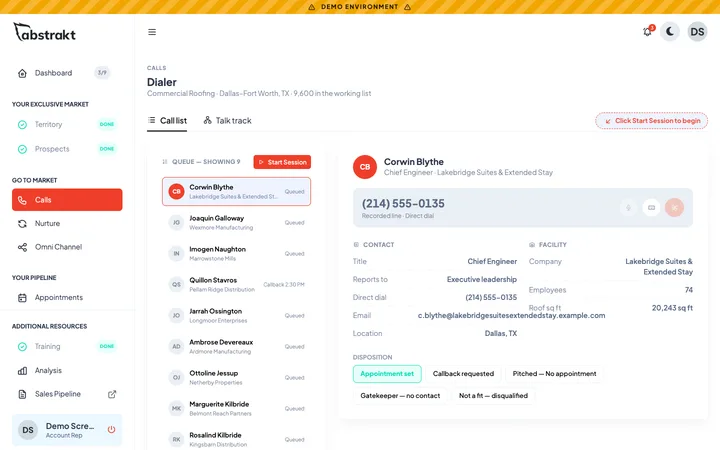The height and width of the screenshot is (450, 720).
Task: Open the notifications bell
Action: 647,32
